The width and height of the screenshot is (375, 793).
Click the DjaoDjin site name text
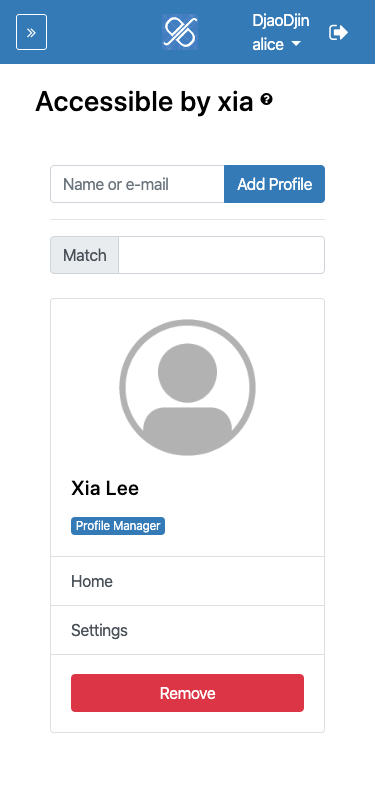pyautogui.click(x=281, y=21)
